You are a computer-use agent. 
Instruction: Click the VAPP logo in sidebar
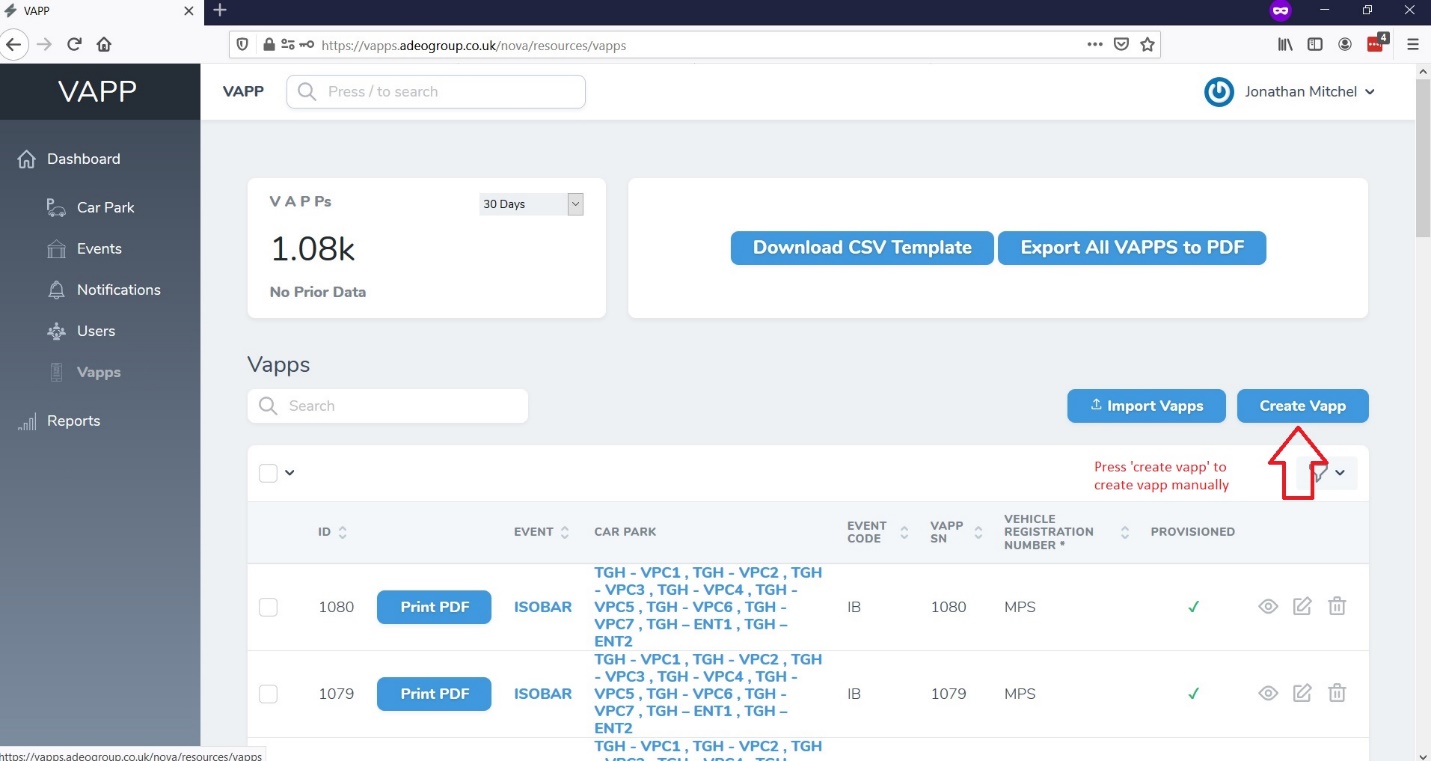click(x=97, y=92)
